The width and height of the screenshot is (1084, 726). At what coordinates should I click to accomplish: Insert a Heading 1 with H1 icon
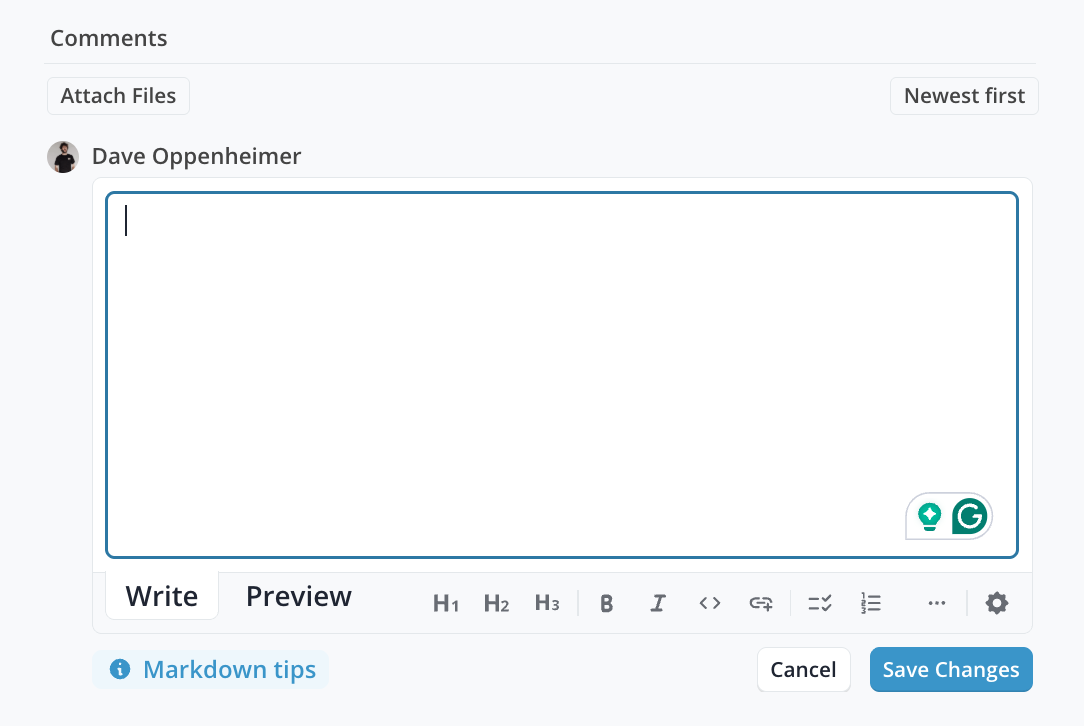tap(446, 603)
